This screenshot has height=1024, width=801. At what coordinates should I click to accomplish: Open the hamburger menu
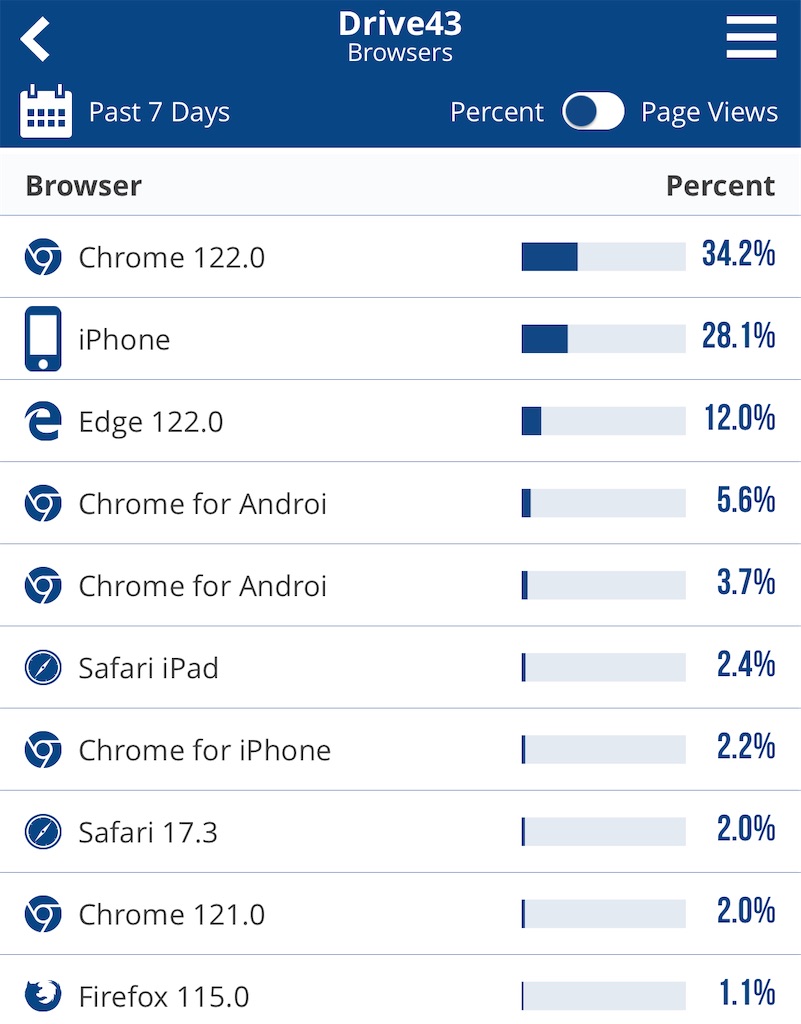(751, 37)
